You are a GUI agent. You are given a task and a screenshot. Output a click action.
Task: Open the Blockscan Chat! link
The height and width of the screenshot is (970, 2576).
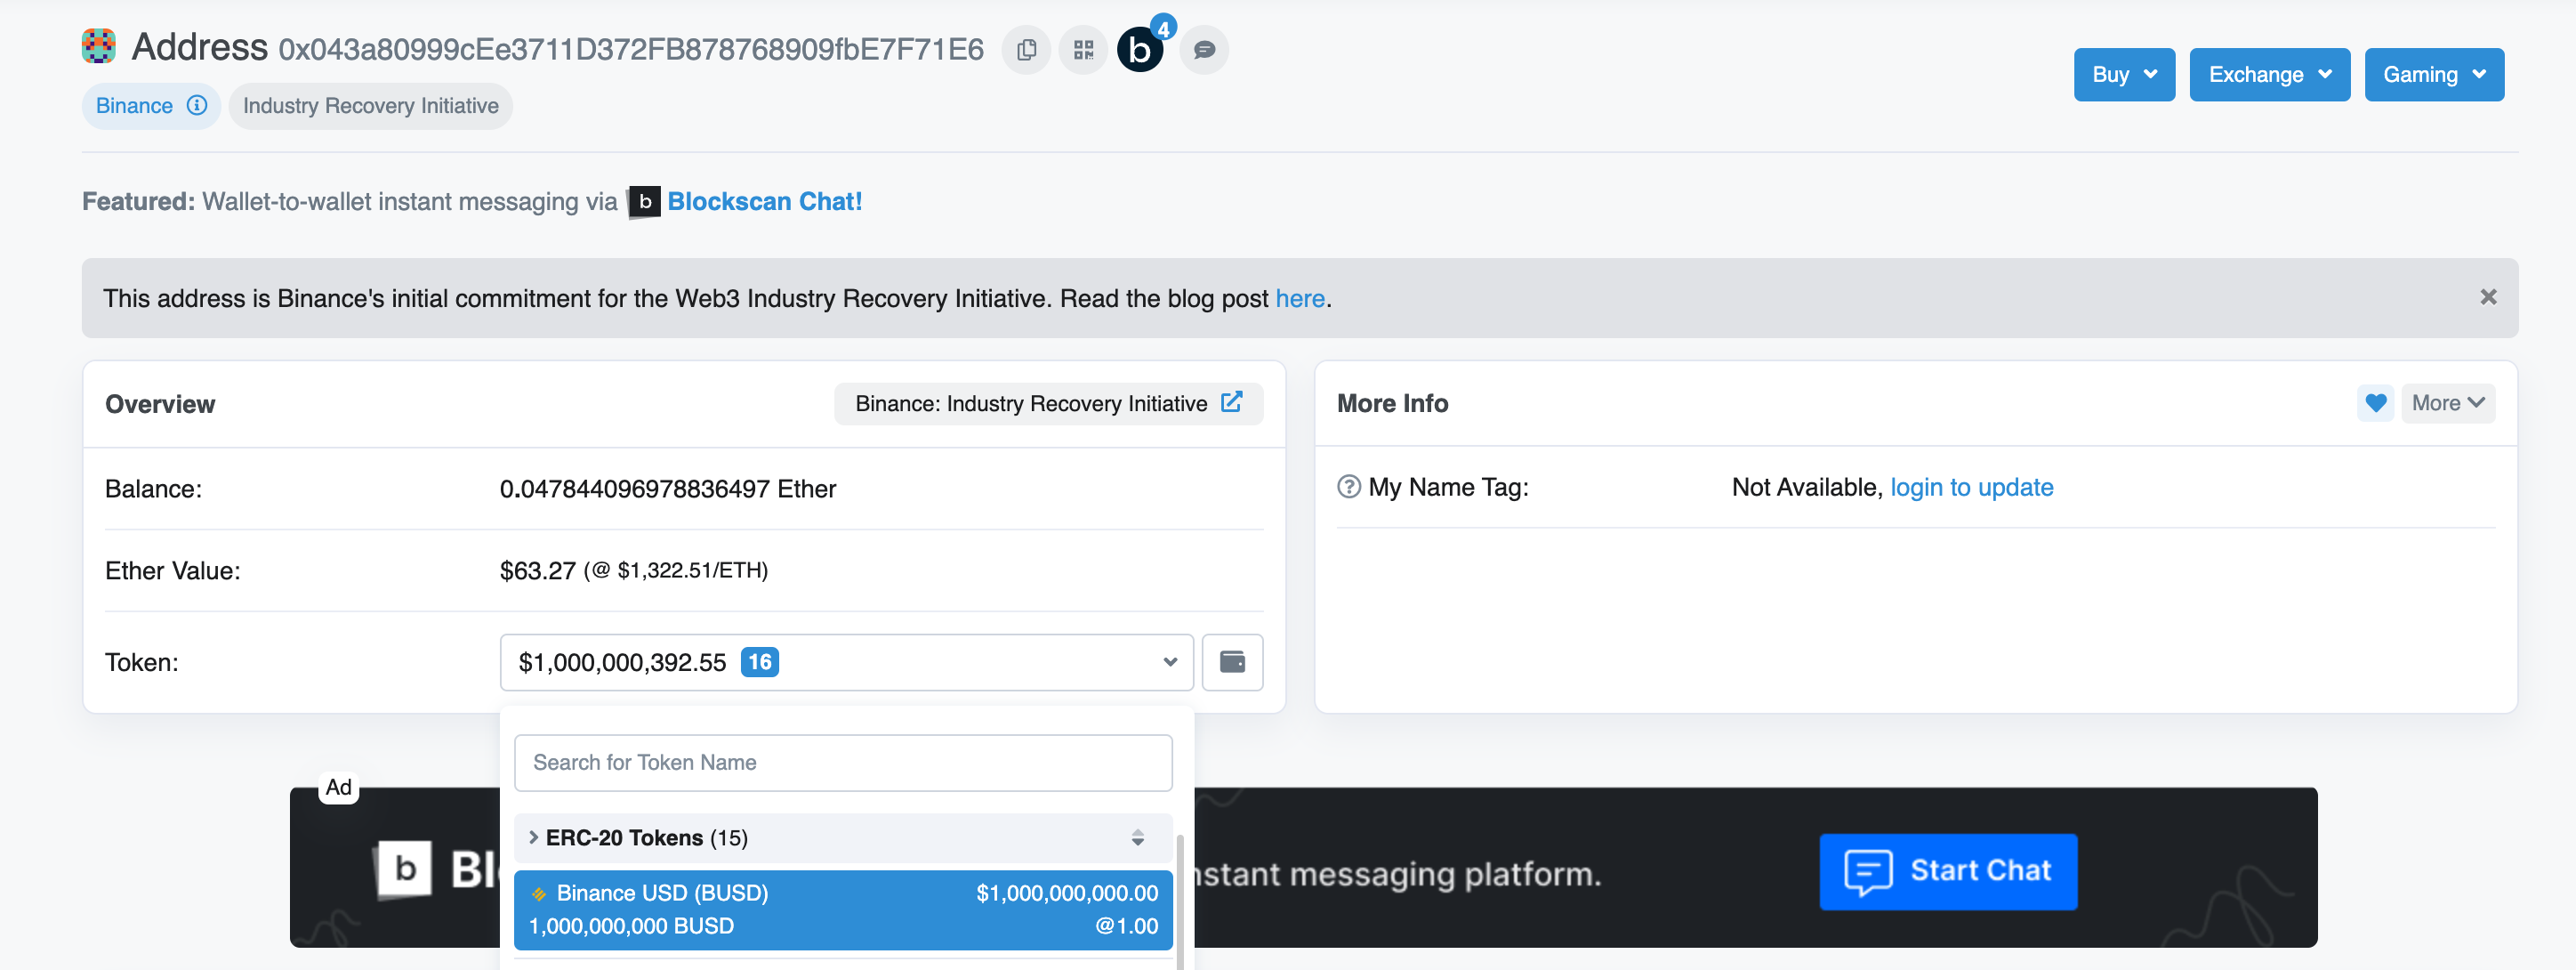(764, 202)
